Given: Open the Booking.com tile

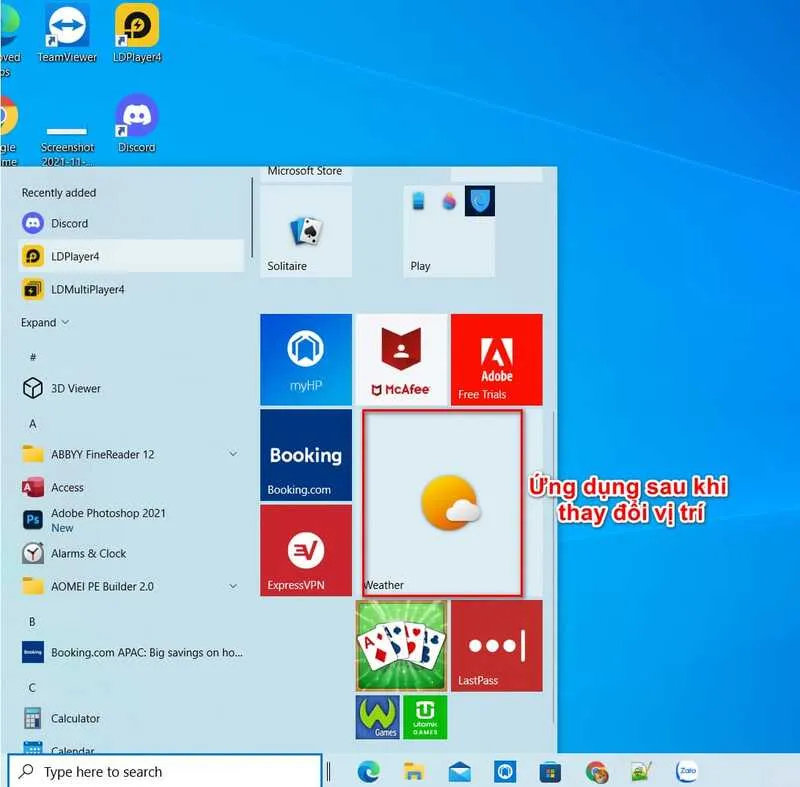Looking at the screenshot, I should pyautogui.click(x=306, y=455).
